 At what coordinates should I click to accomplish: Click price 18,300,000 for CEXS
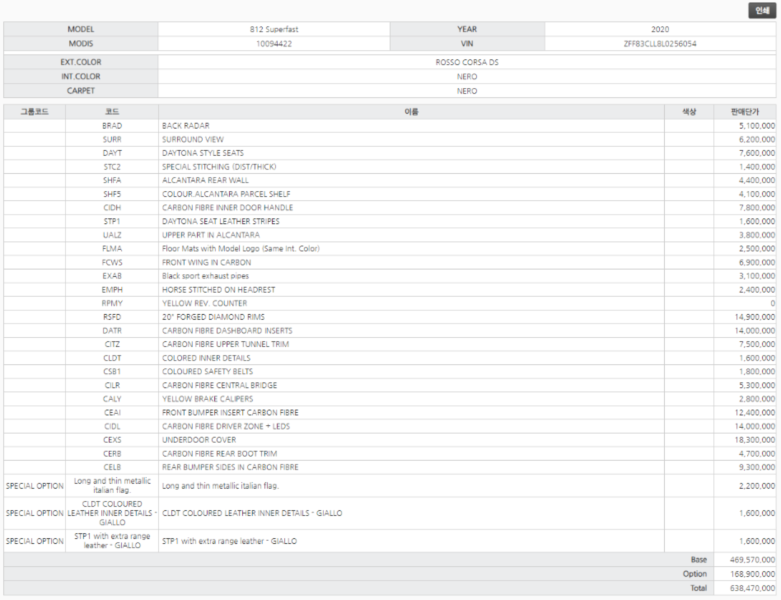[x=755, y=440]
